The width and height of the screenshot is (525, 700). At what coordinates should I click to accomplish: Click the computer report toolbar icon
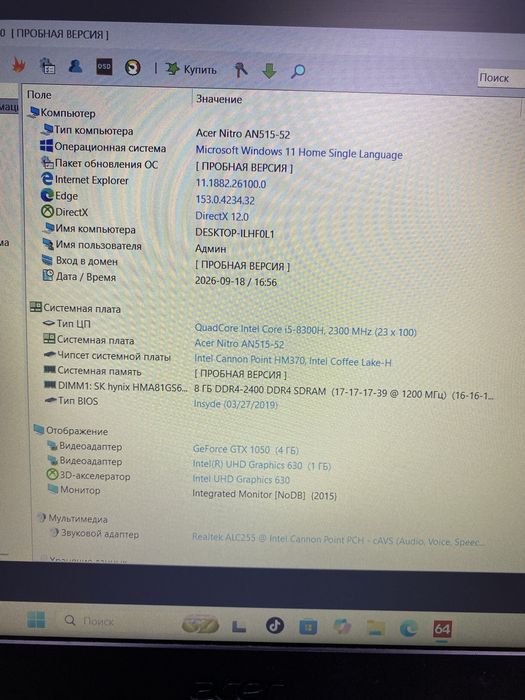point(48,66)
